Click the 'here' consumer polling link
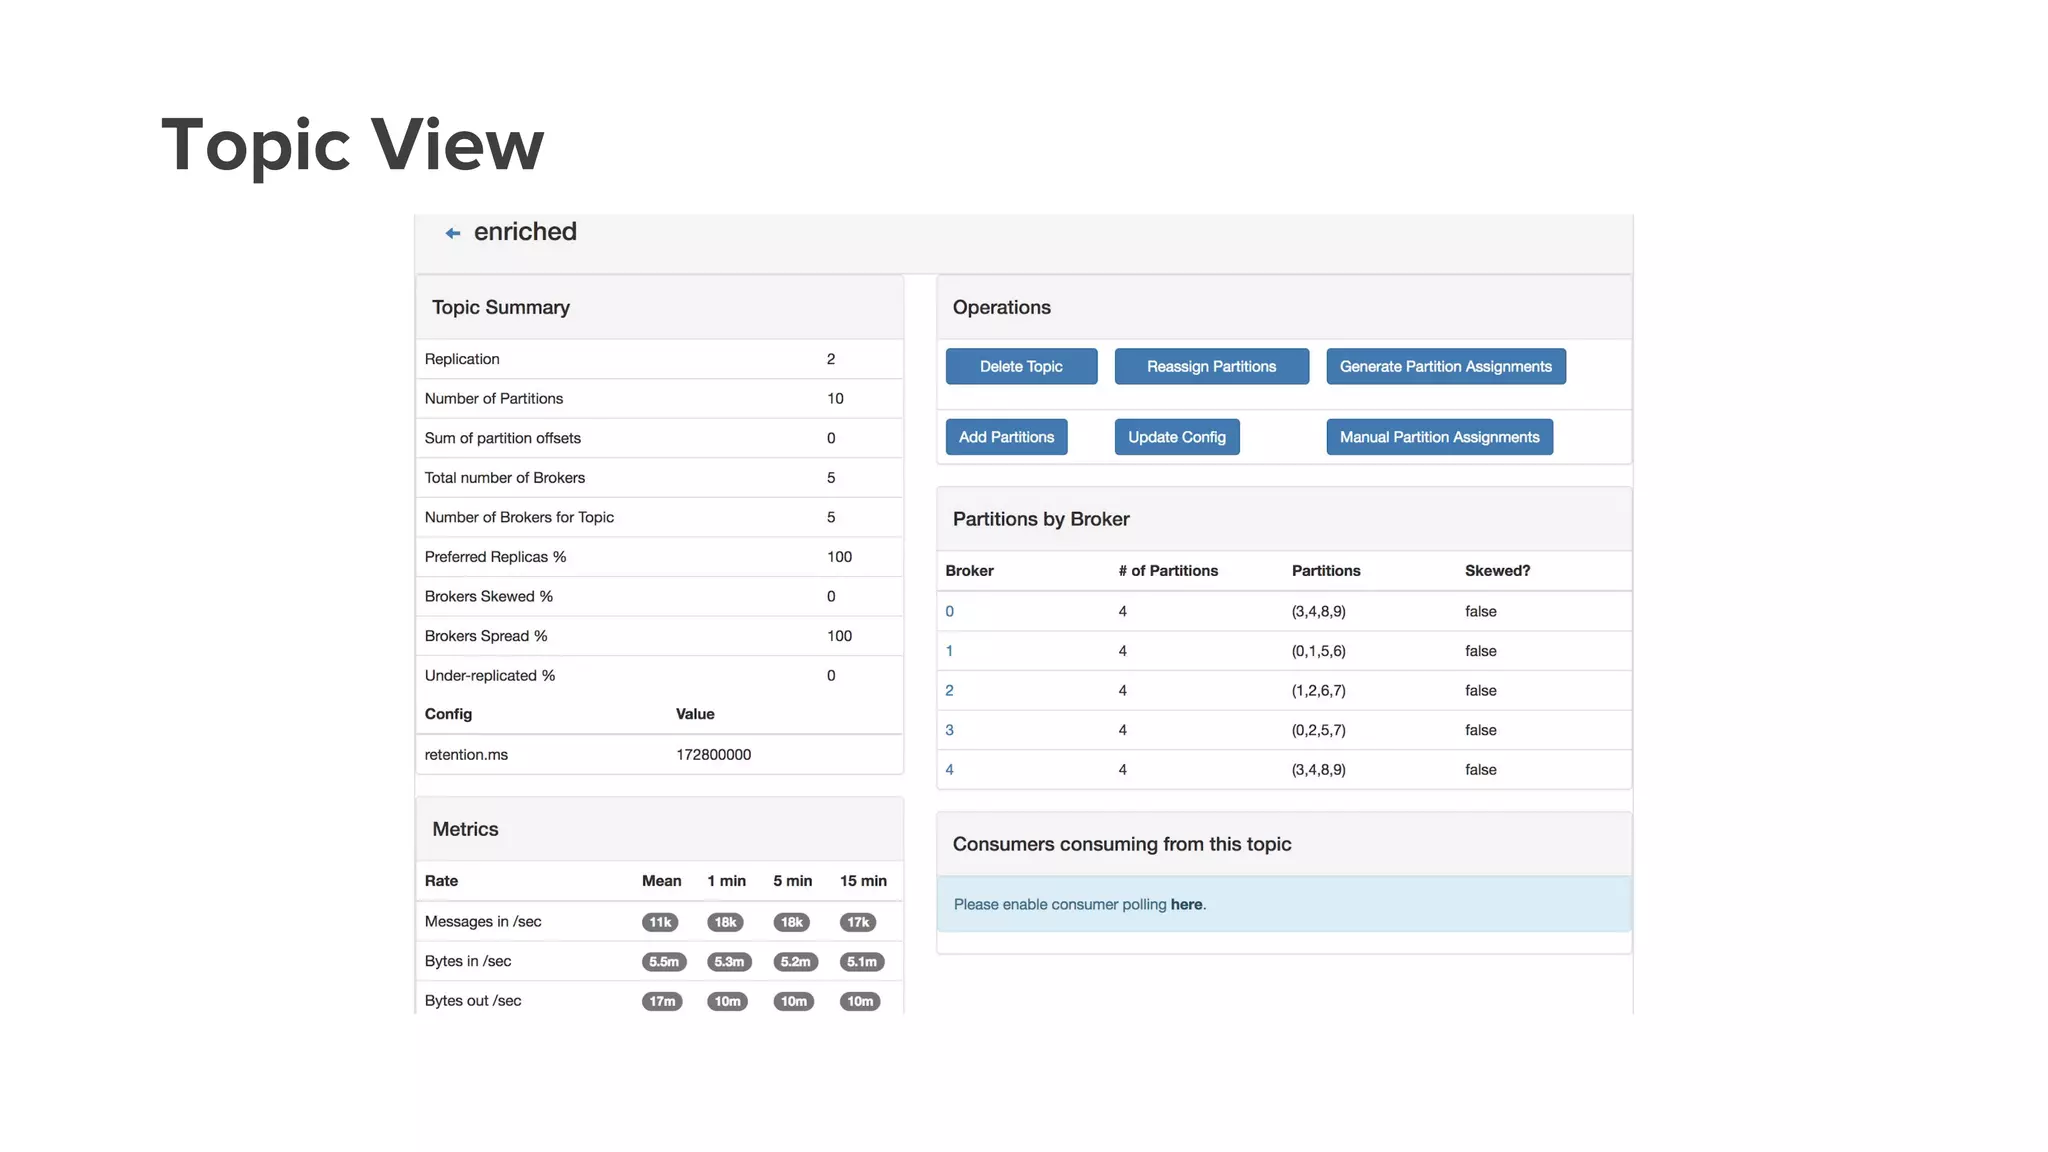 click(1186, 904)
